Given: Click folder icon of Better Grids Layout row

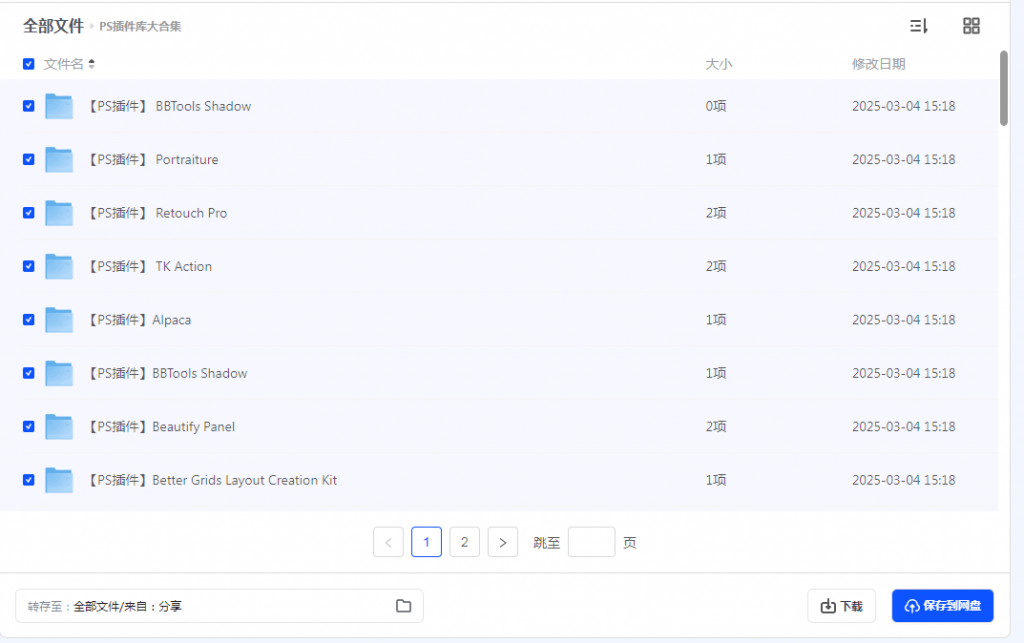Looking at the screenshot, I should point(59,480).
